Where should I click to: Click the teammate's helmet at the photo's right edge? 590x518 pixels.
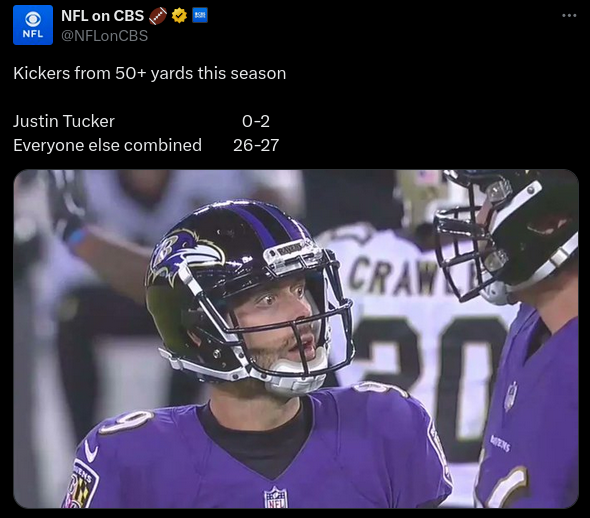click(506, 236)
